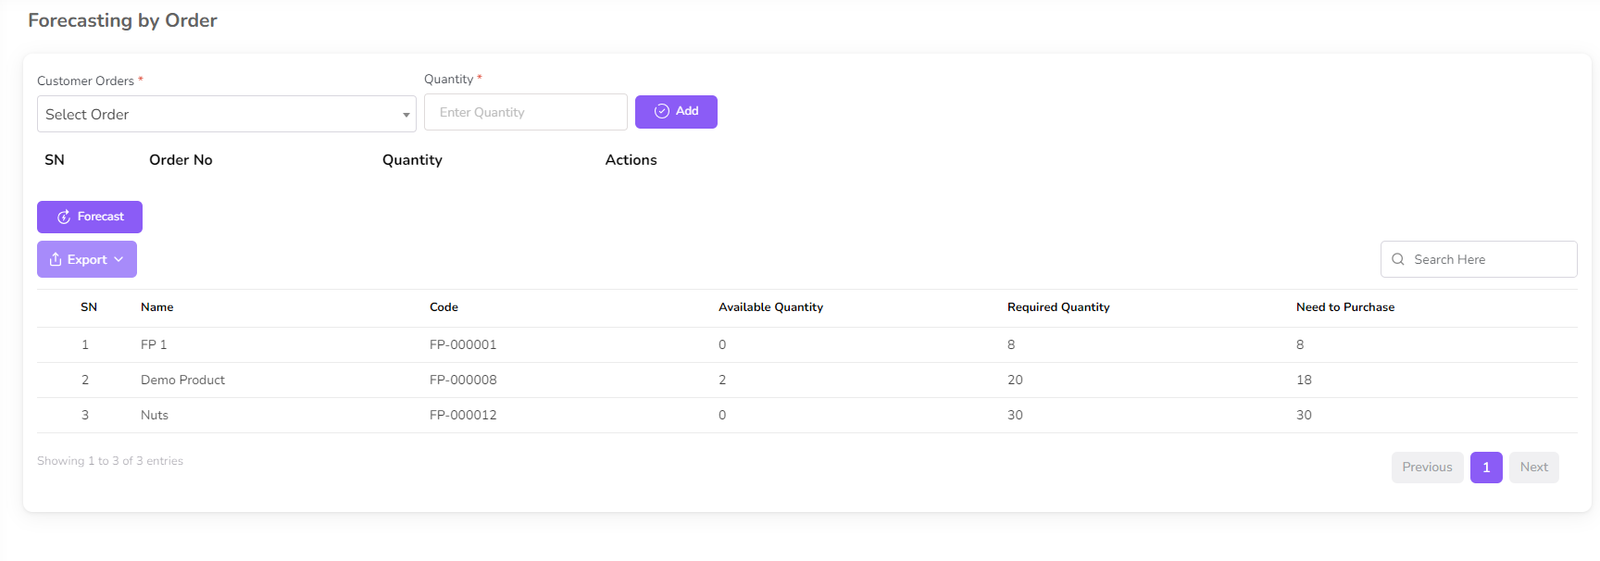
Task: Sort by Required Quantity header
Action: pyautogui.click(x=1058, y=308)
